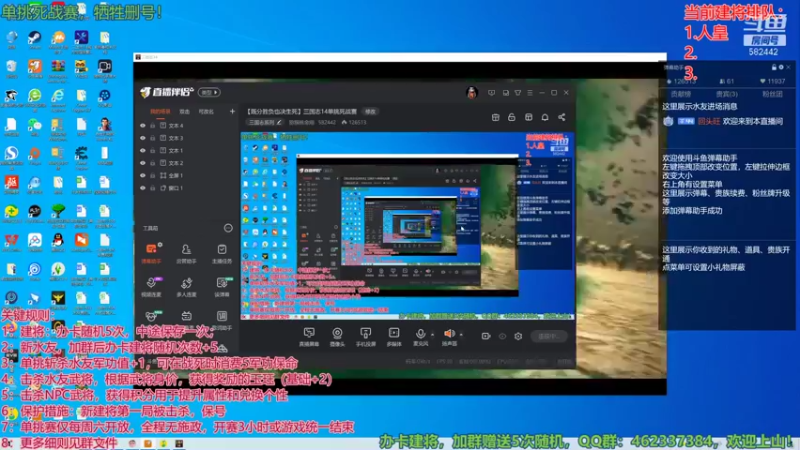Open the 主播任务 tool
This screenshot has height=450, width=800.
(x=222, y=253)
